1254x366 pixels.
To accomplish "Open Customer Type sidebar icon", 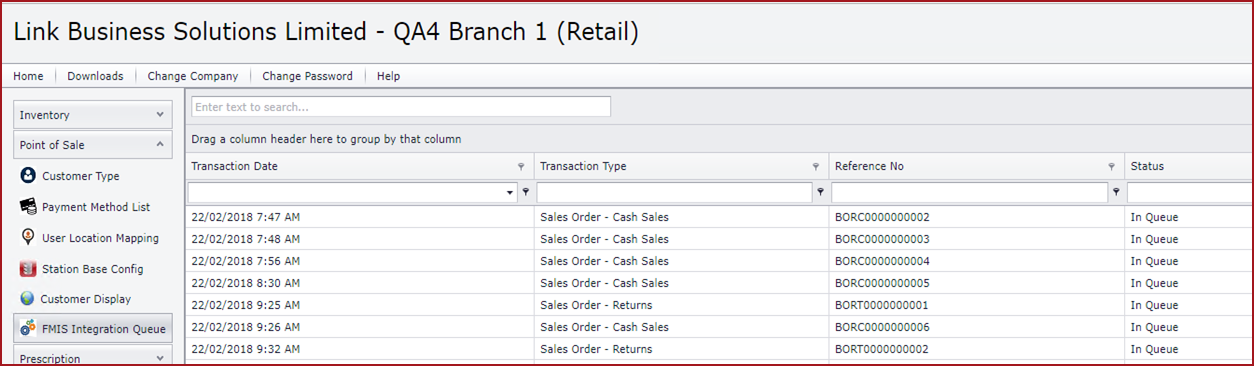I will (x=28, y=176).
